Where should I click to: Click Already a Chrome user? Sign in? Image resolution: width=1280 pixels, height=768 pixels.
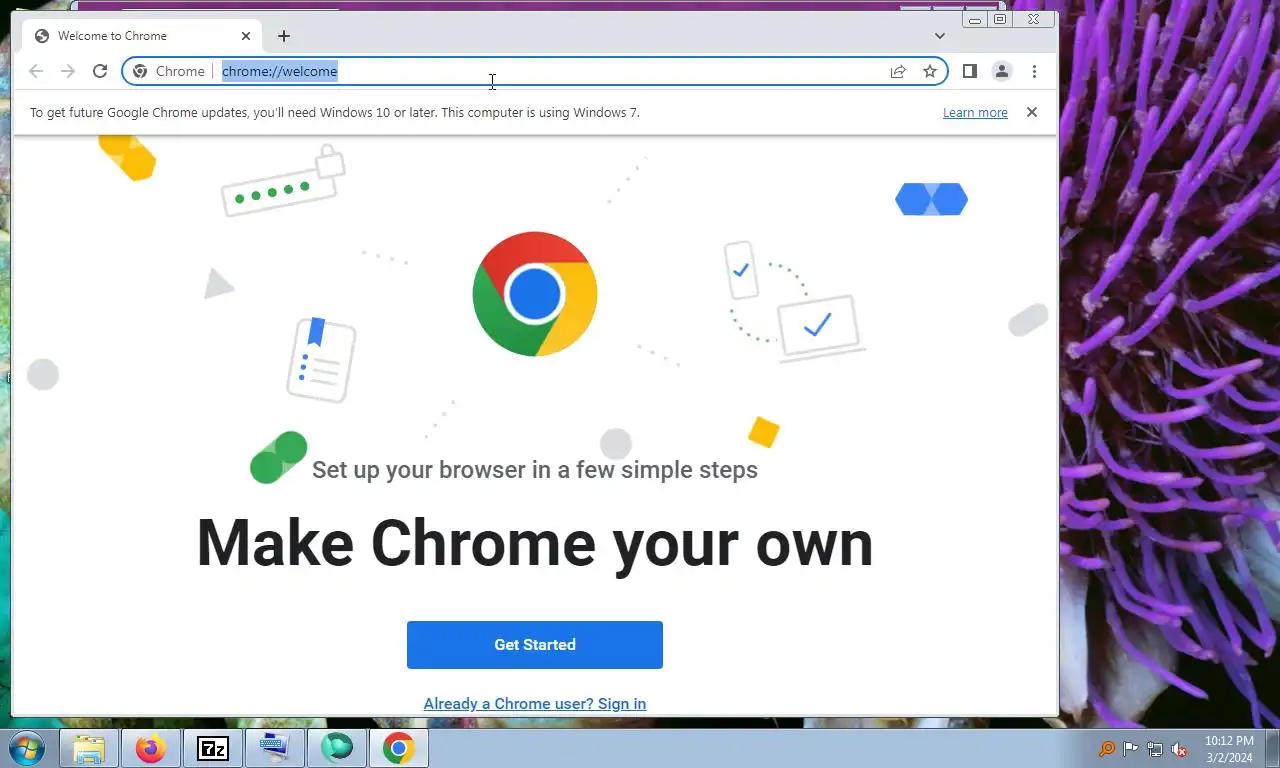tap(535, 704)
